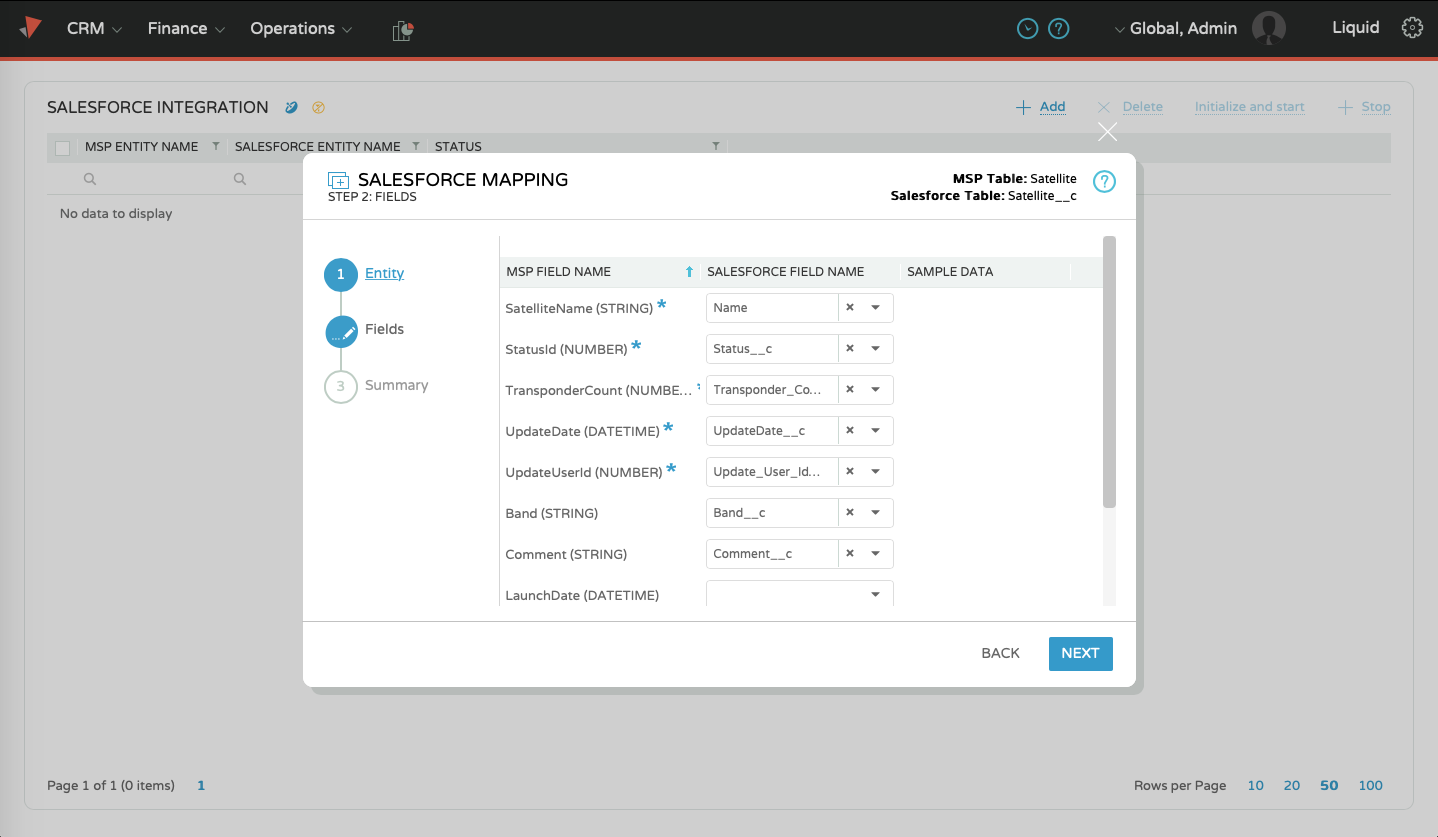Close the Salesforce Mapping dialog with X
This screenshot has height=837, width=1438.
tap(1107, 132)
